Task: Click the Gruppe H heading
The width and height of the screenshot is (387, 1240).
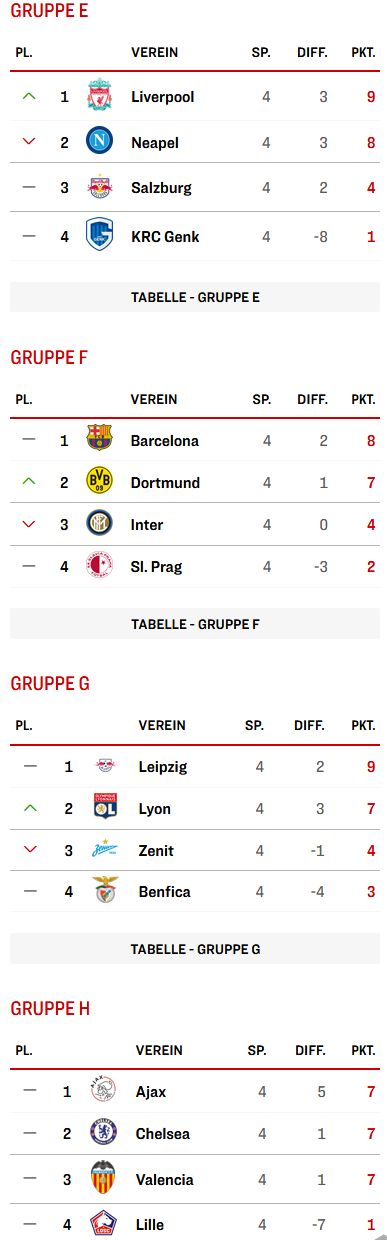Action: tap(50, 1009)
